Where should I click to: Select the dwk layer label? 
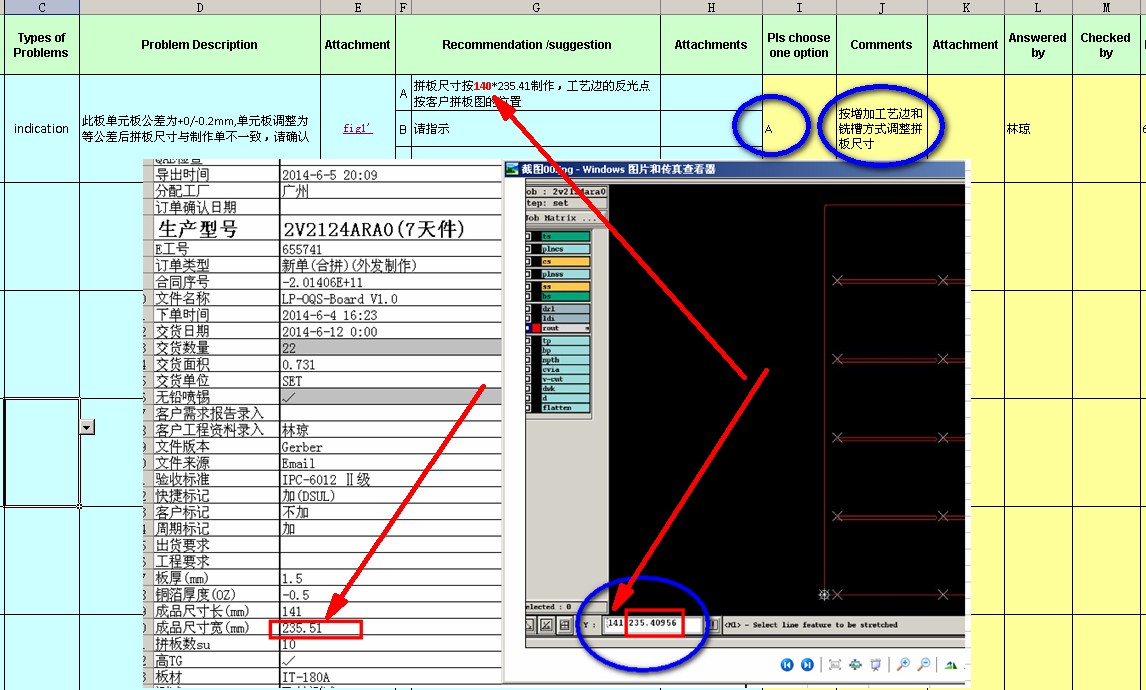pyautogui.click(x=565, y=389)
